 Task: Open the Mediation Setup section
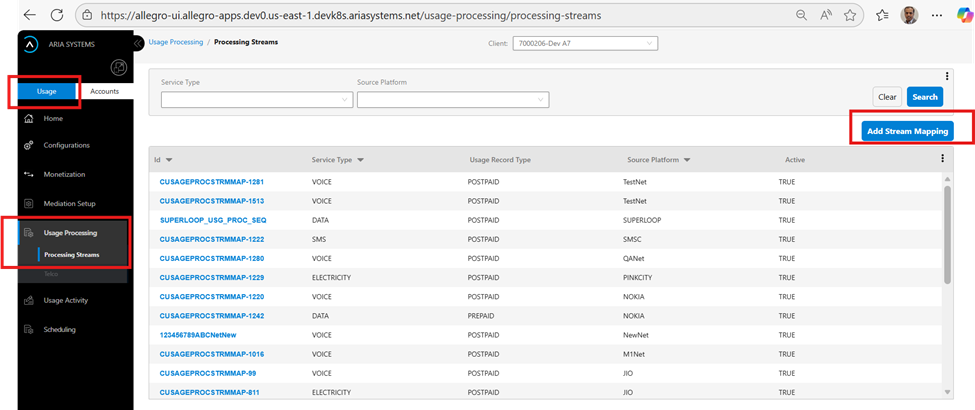(x=69, y=203)
